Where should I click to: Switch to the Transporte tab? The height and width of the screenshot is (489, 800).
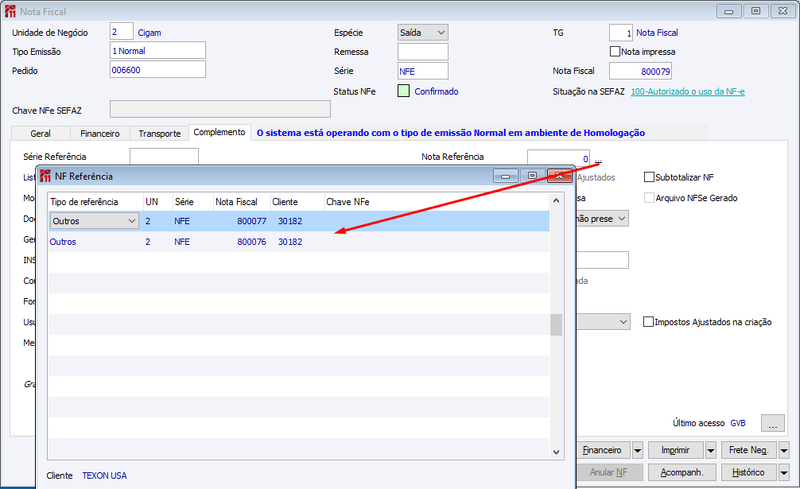point(160,133)
